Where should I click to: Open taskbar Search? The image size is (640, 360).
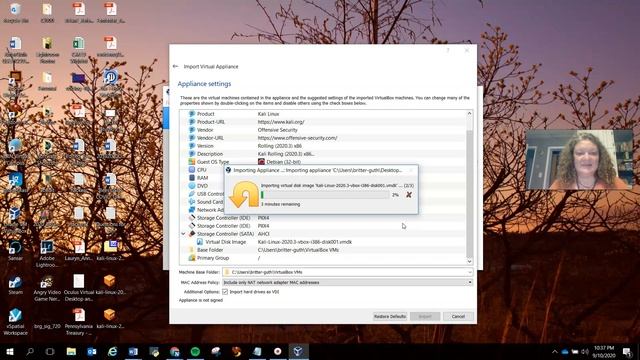[30, 351]
